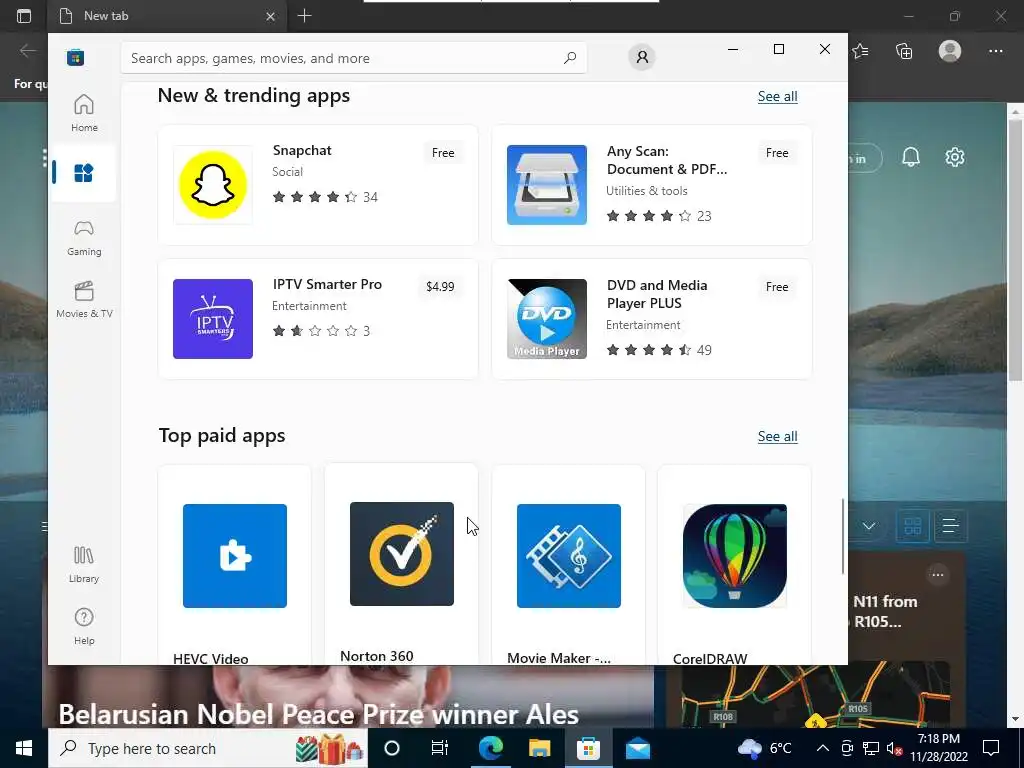Click the Free button for Snapchat
1024x768 pixels.
[443, 153]
